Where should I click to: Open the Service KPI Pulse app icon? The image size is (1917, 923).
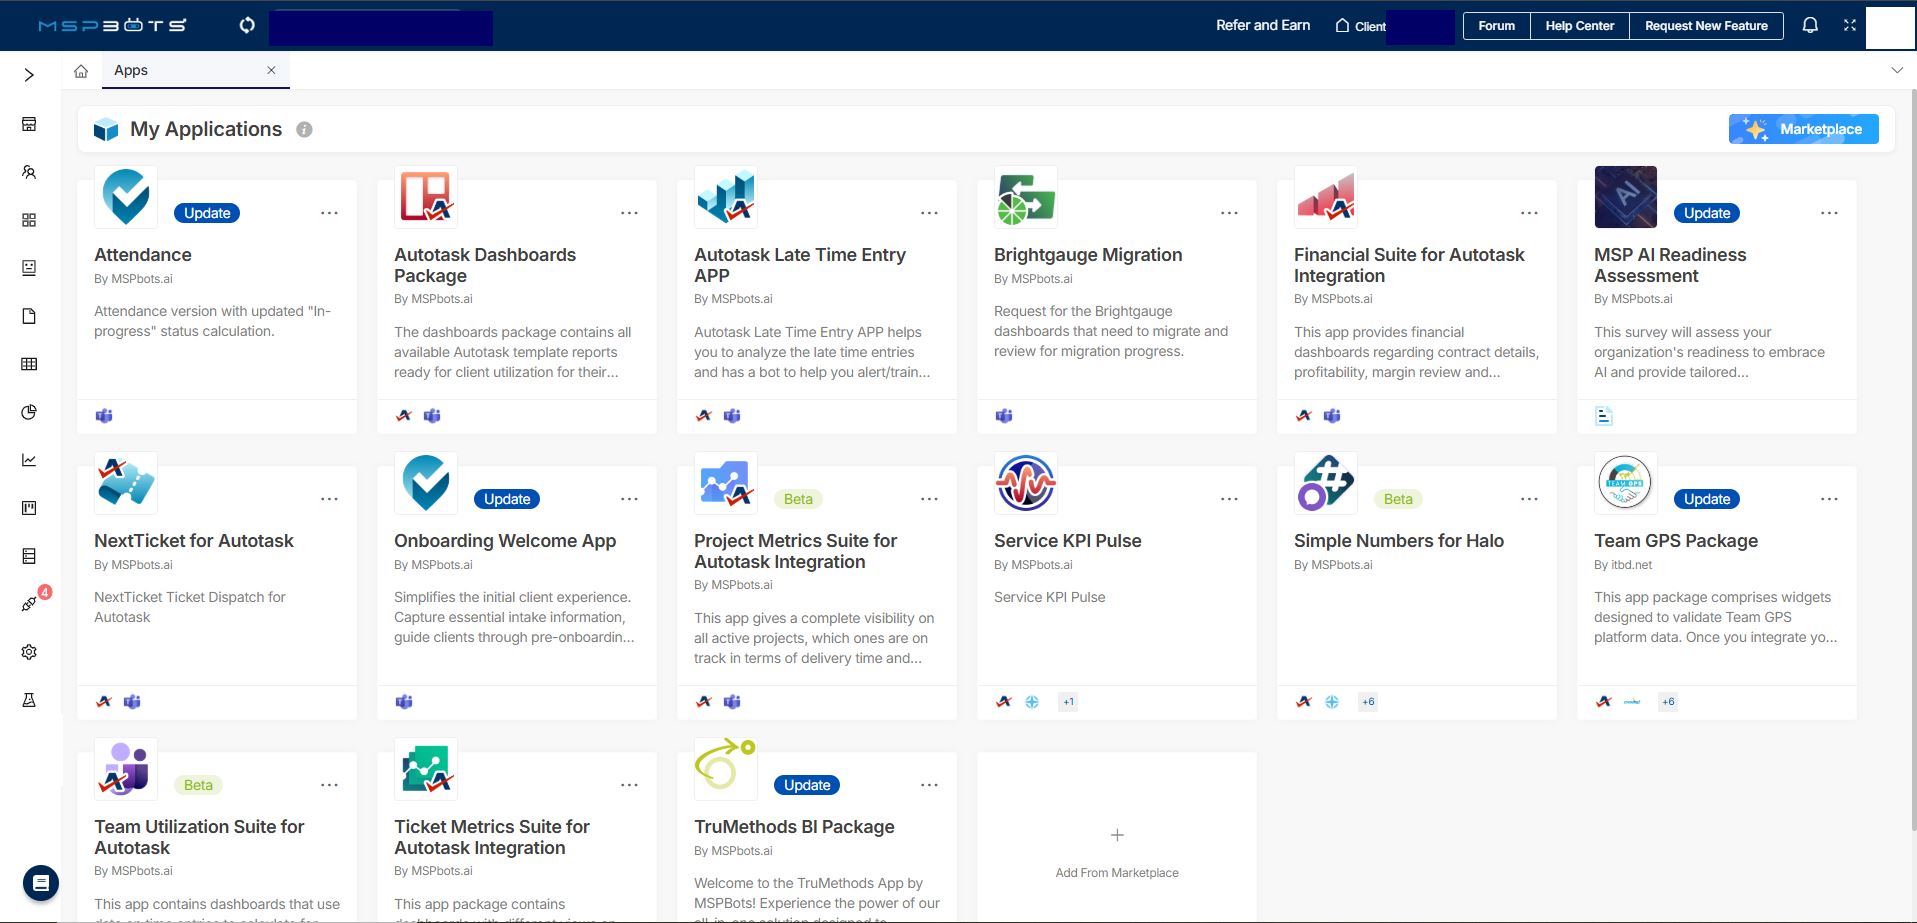(1025, 483)
